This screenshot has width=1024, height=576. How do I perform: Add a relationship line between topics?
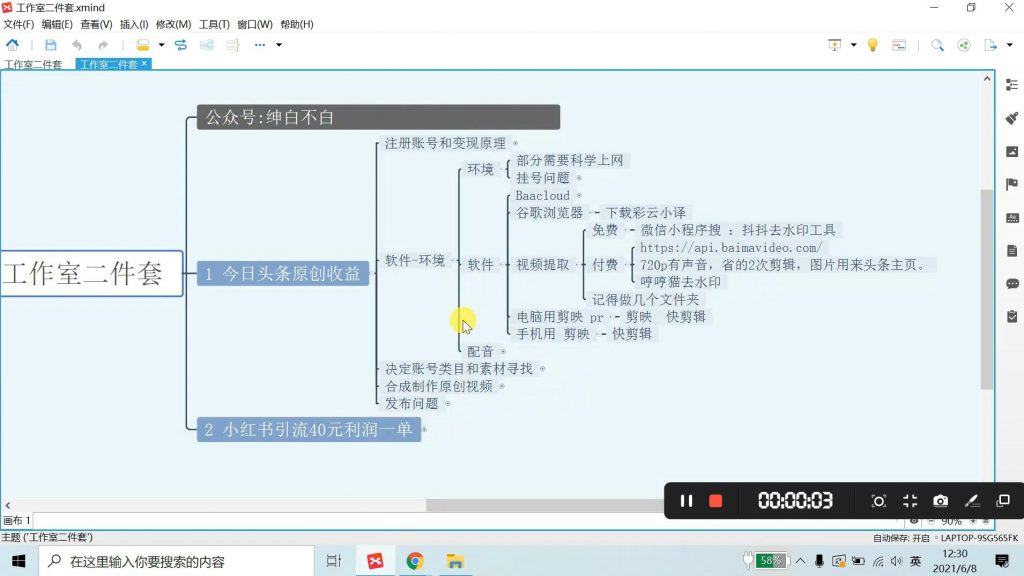coord(181,45)
